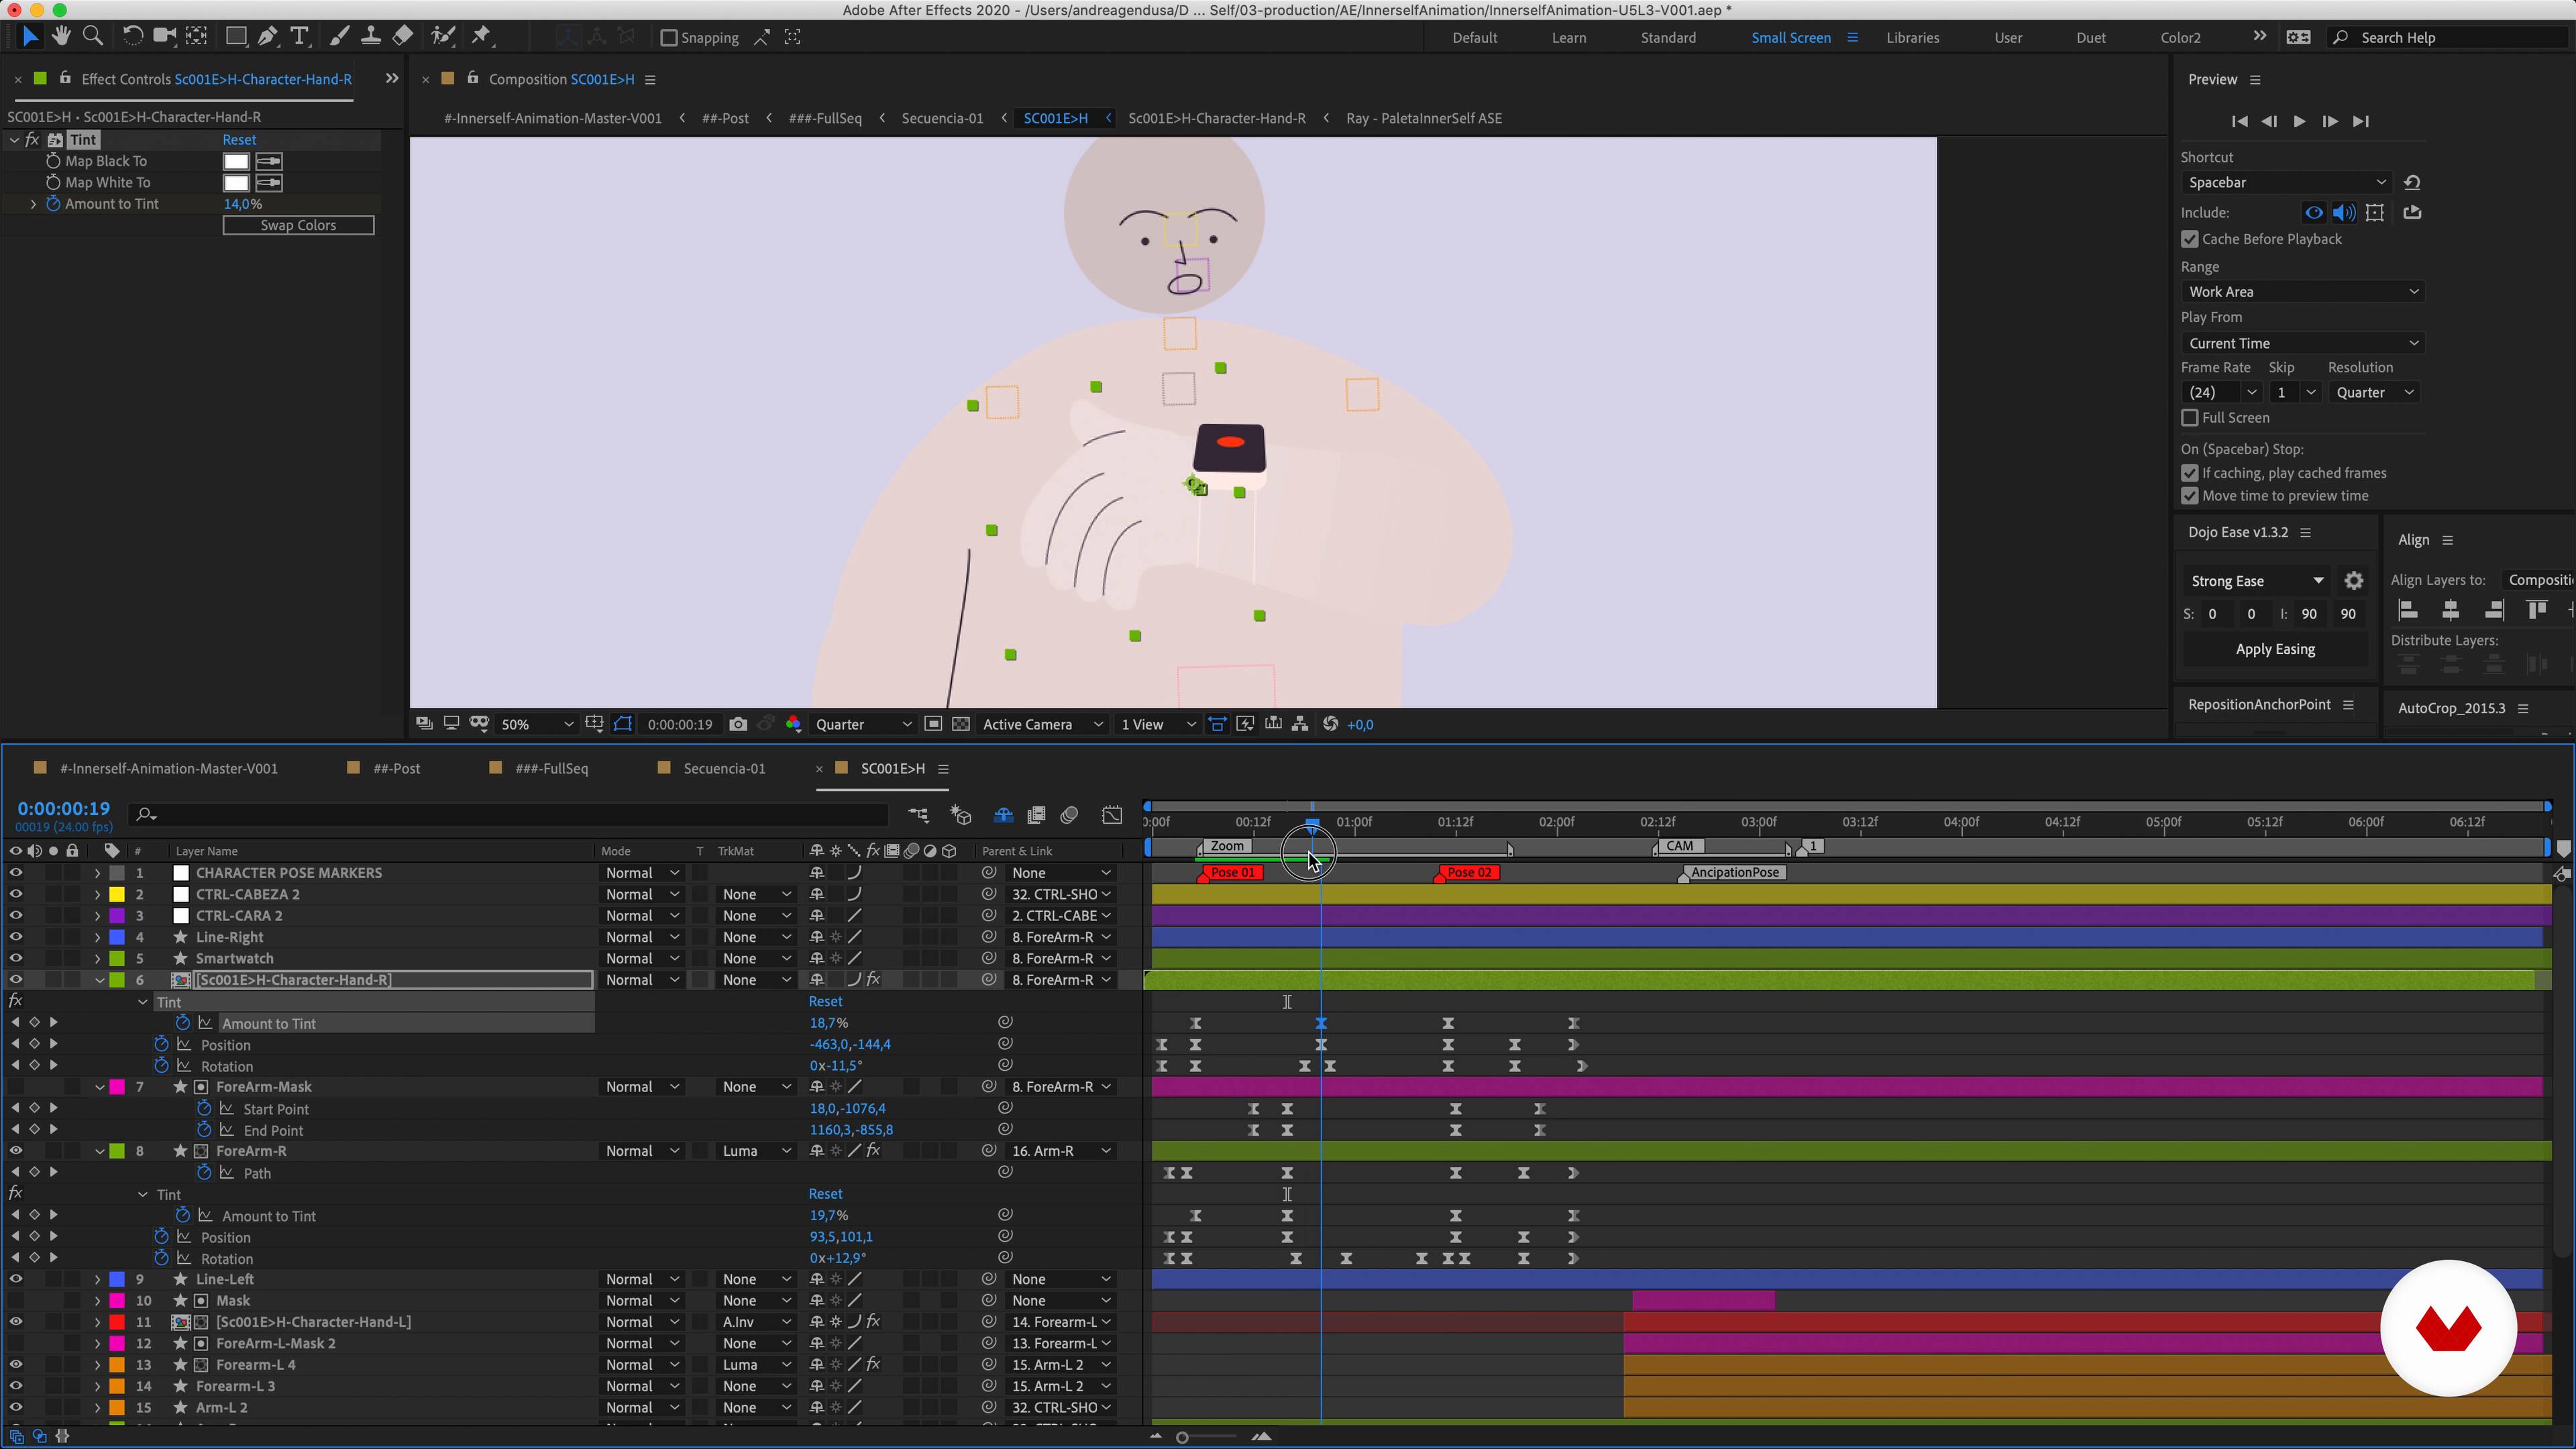Click the region of interest icon
2576x1449 pixels.
point(933,724)
